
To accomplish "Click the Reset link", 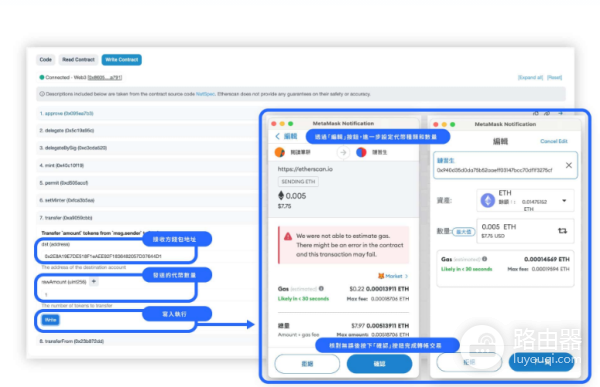I will tap(554, 78).
